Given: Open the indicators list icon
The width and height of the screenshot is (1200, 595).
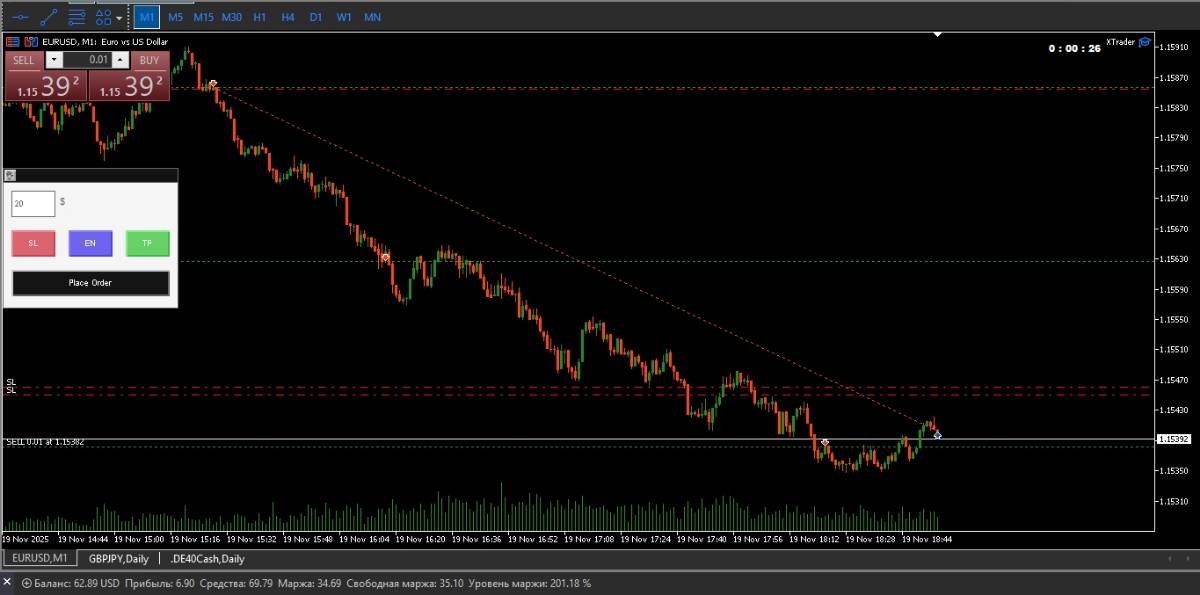Looking at the screenshot, I should point(76,17).
